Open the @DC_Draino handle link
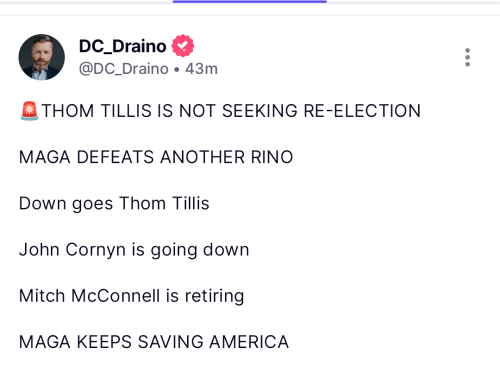 124,69
